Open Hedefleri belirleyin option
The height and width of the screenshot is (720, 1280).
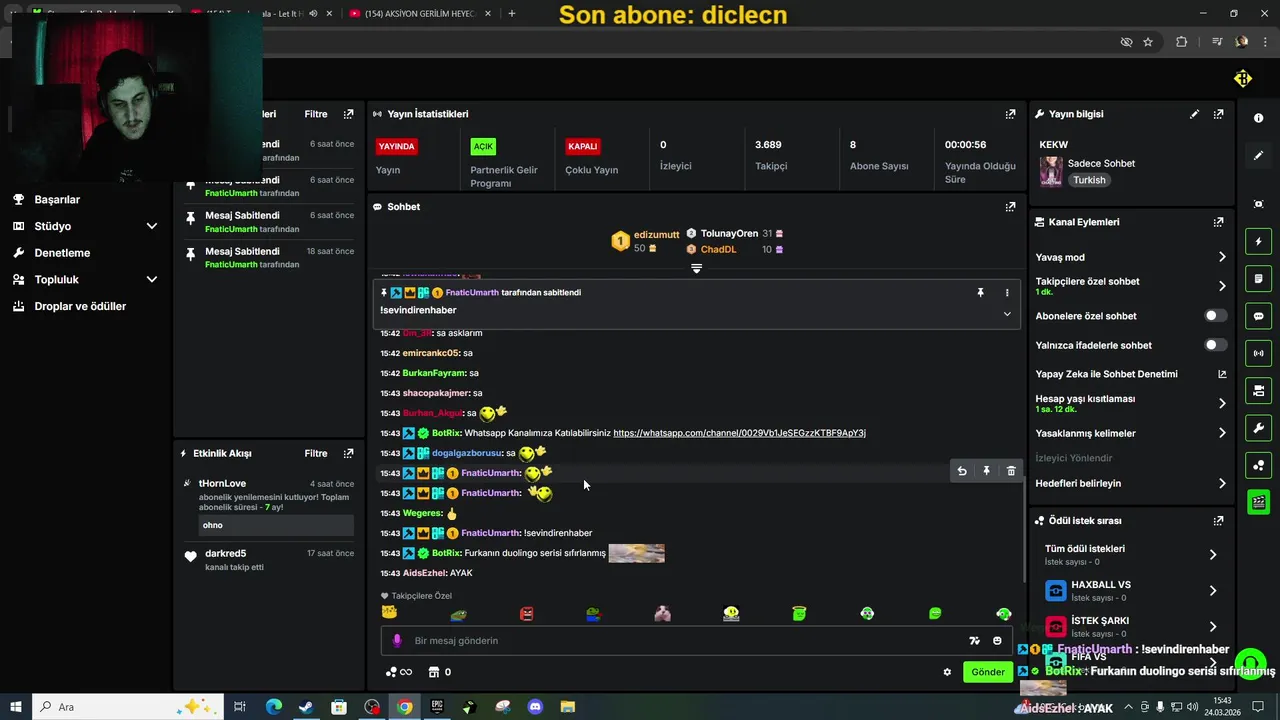(x=1131, y=483)
